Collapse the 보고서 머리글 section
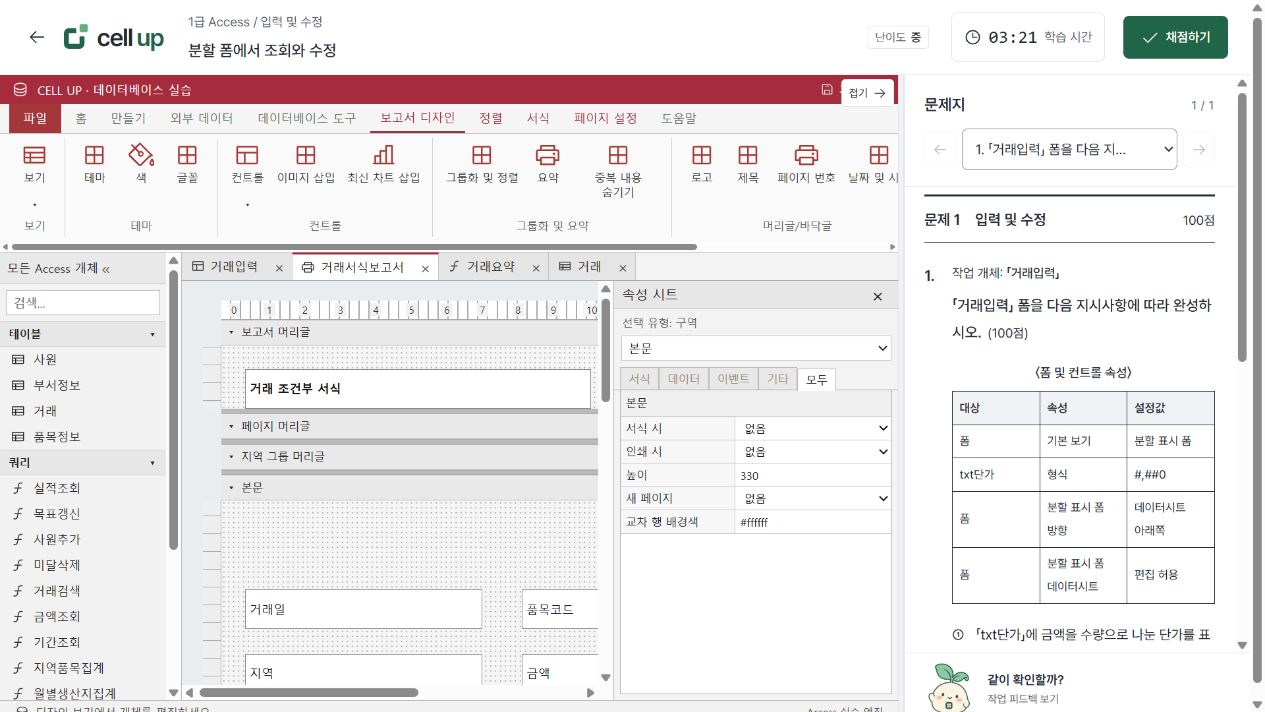 click(x=231, y=332)
